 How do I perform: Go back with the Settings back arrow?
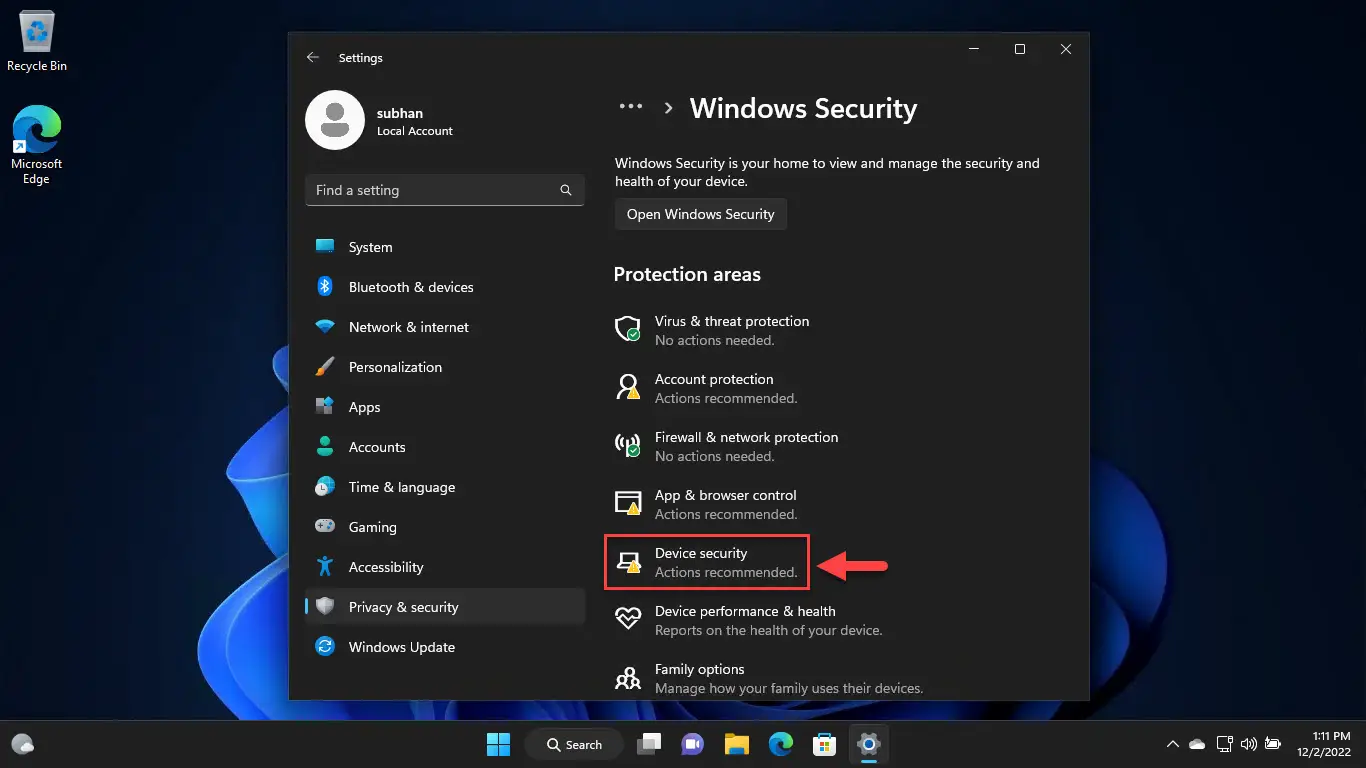tap(313, 58)
